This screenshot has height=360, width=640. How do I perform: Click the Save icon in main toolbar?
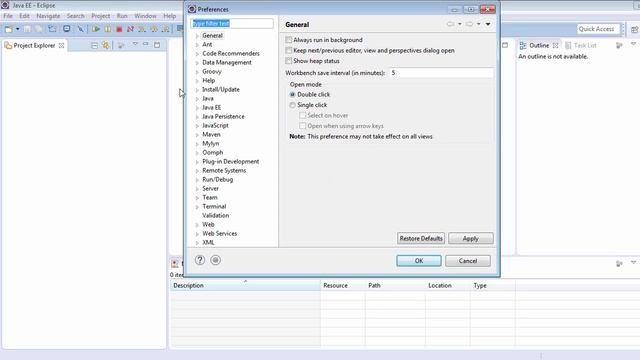[x=27, y=29]
